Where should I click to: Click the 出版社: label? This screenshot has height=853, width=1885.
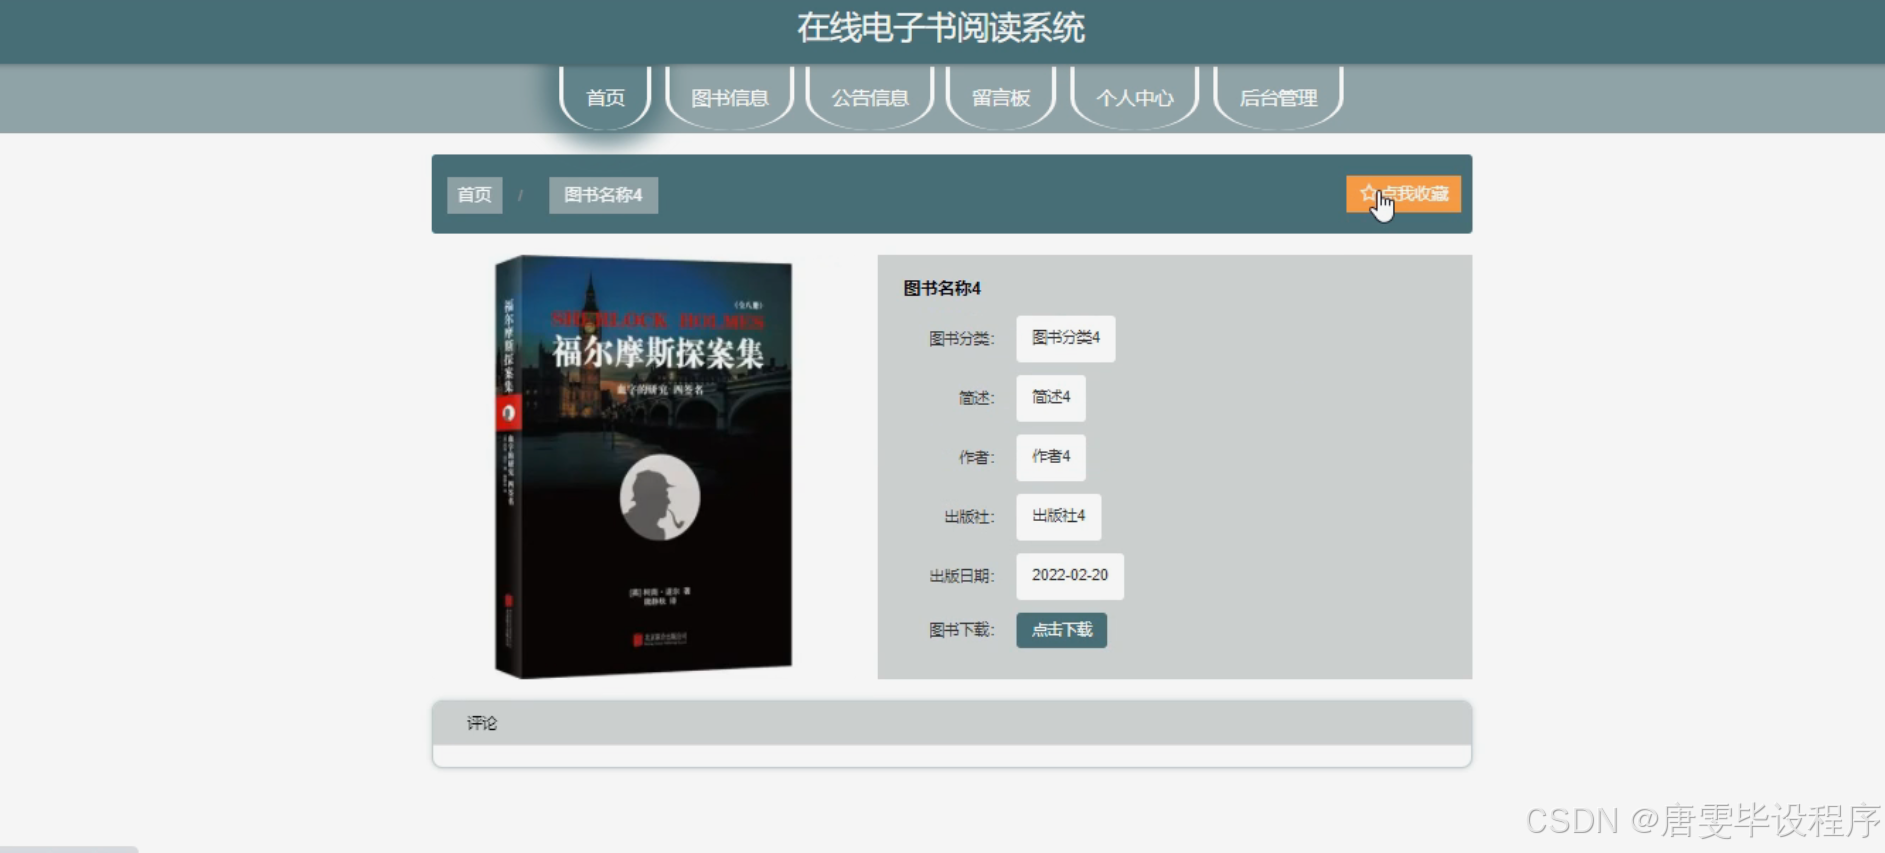970,517
